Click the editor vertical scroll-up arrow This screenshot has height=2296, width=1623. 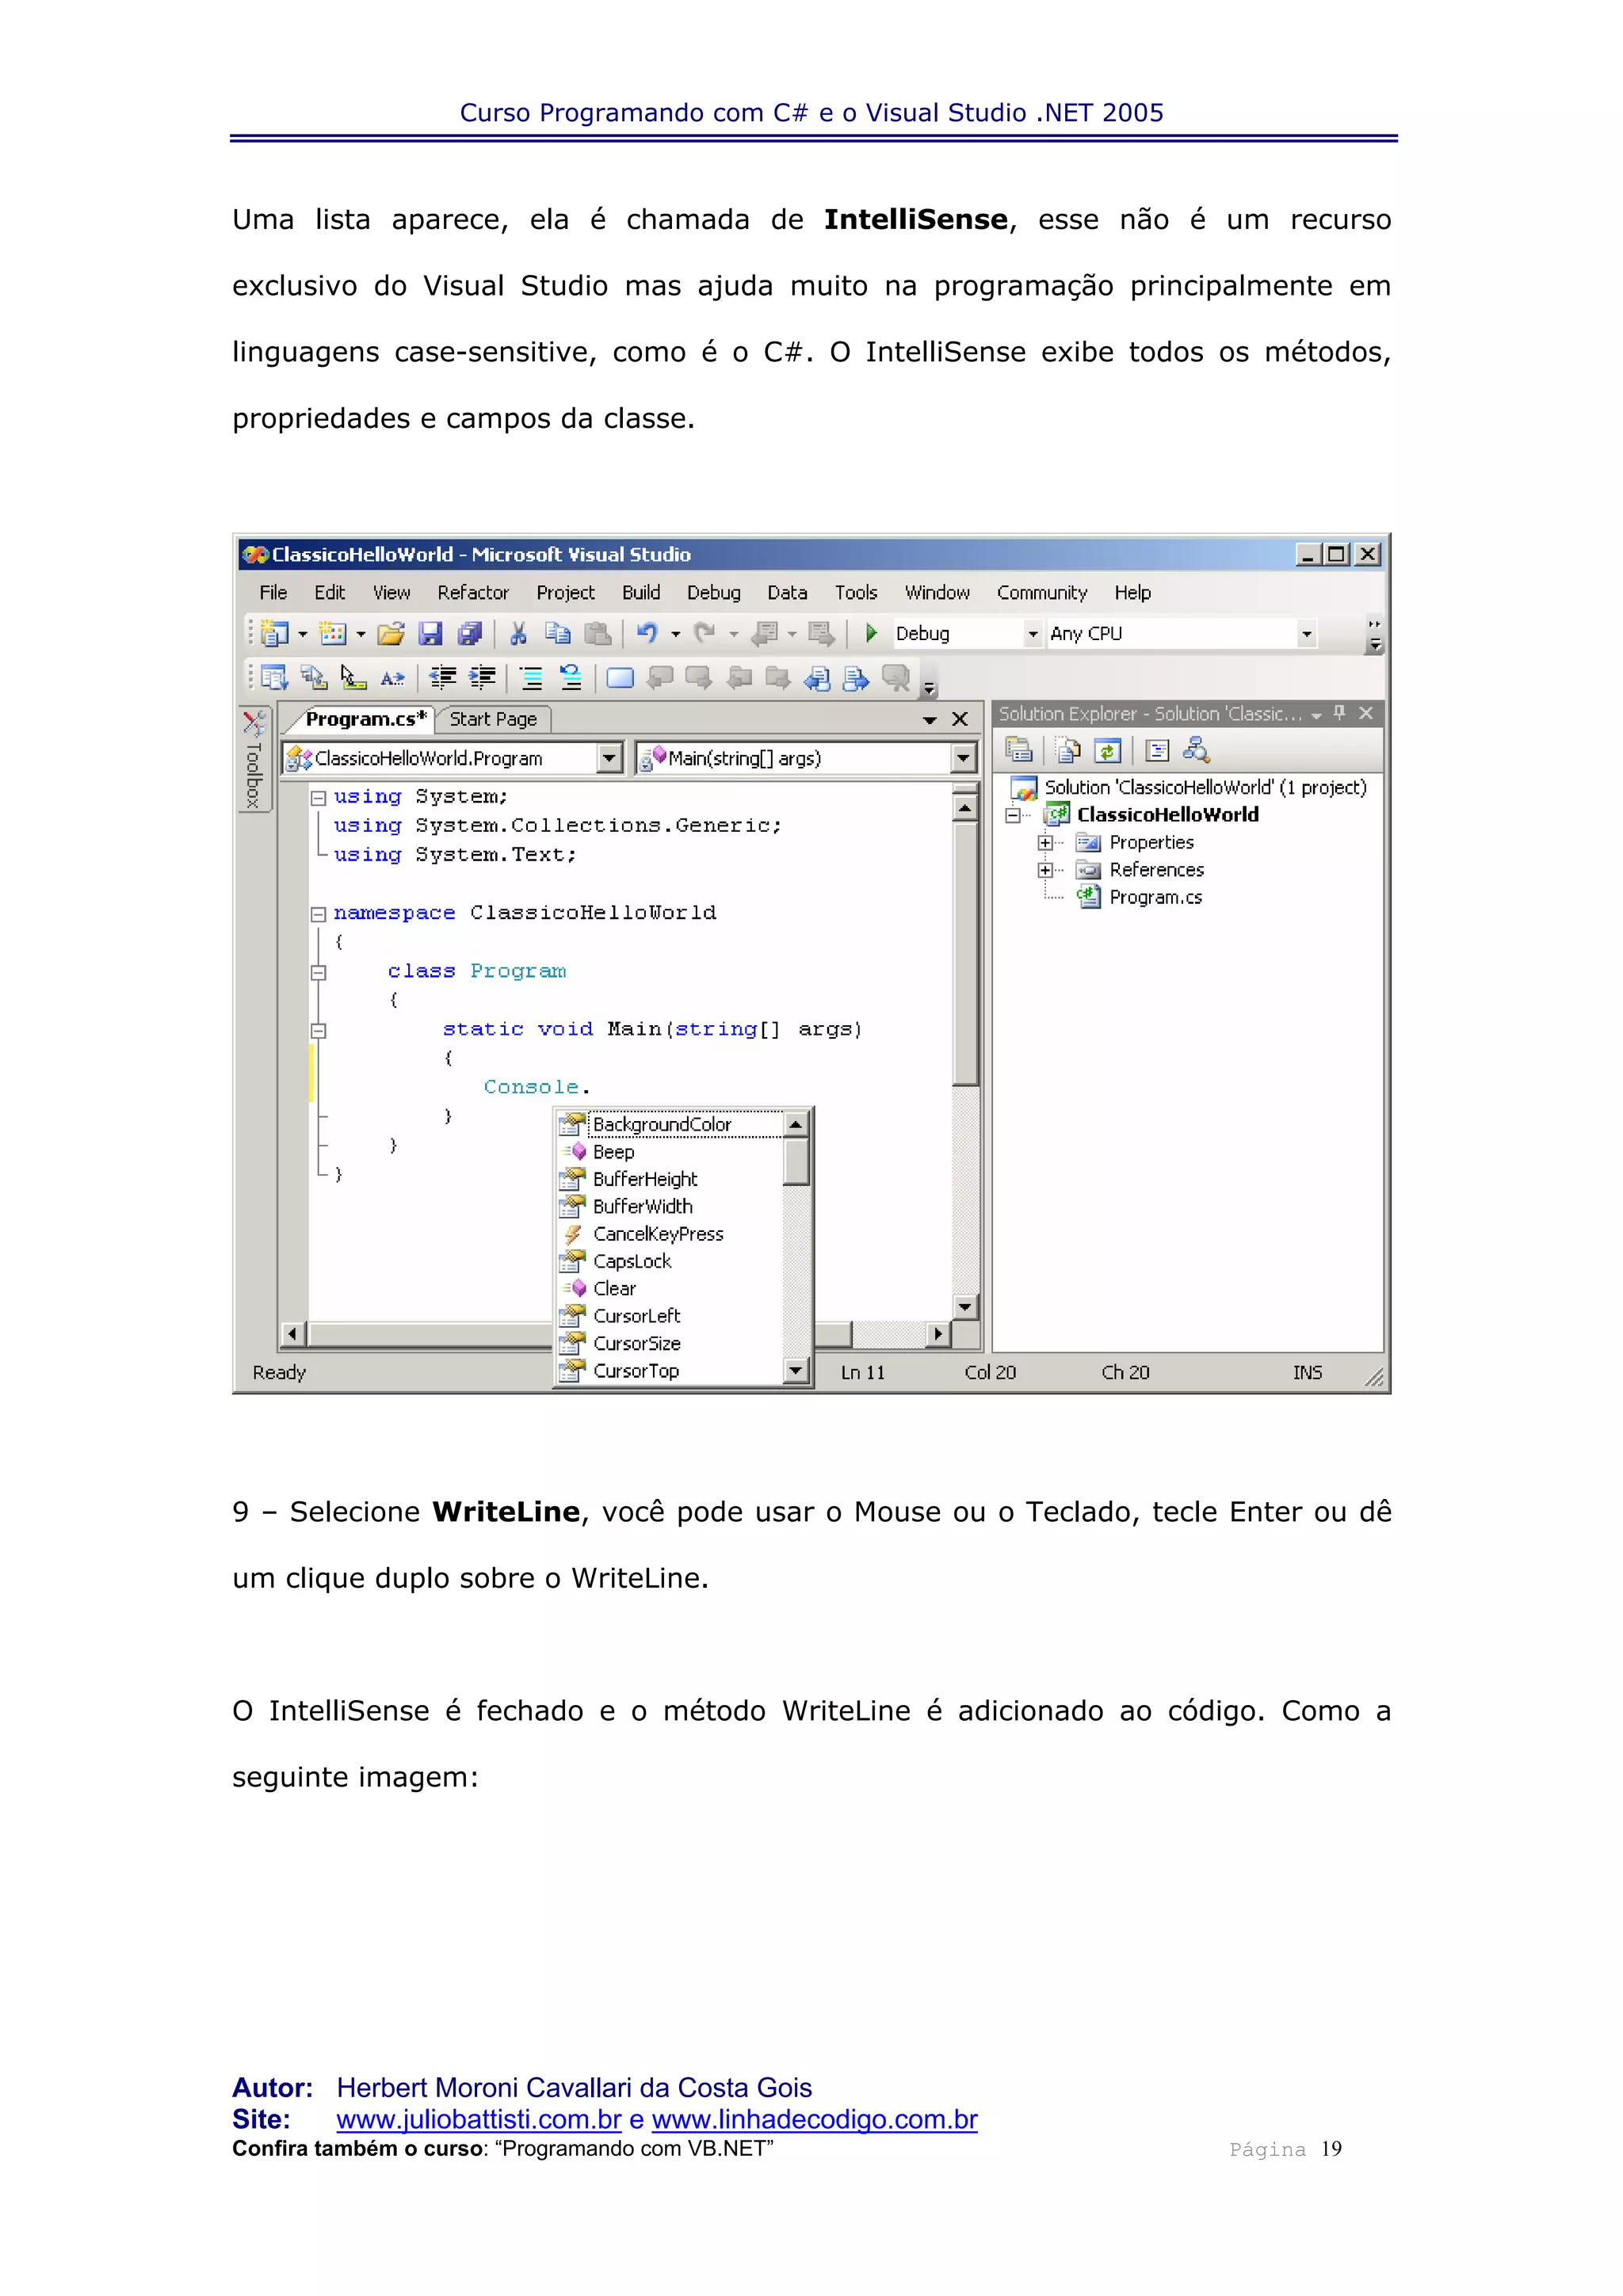pyautogui.click(x=965, y=808)
